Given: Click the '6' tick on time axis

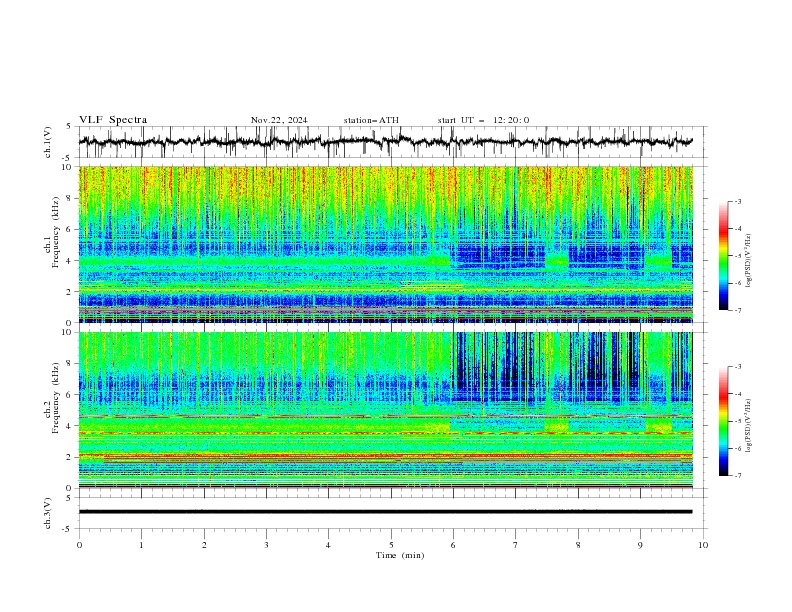Looking at the screenshot, I should (x=453, y=545).
